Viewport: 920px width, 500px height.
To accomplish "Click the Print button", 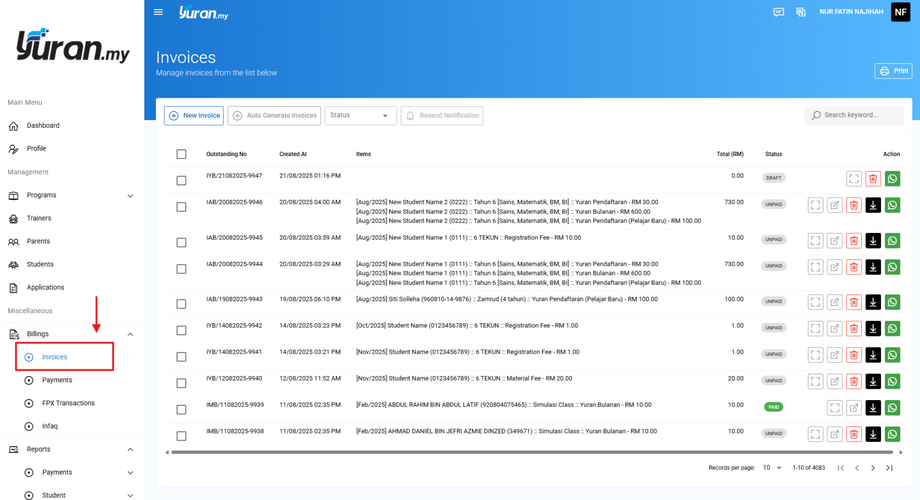I will (894, 71).
